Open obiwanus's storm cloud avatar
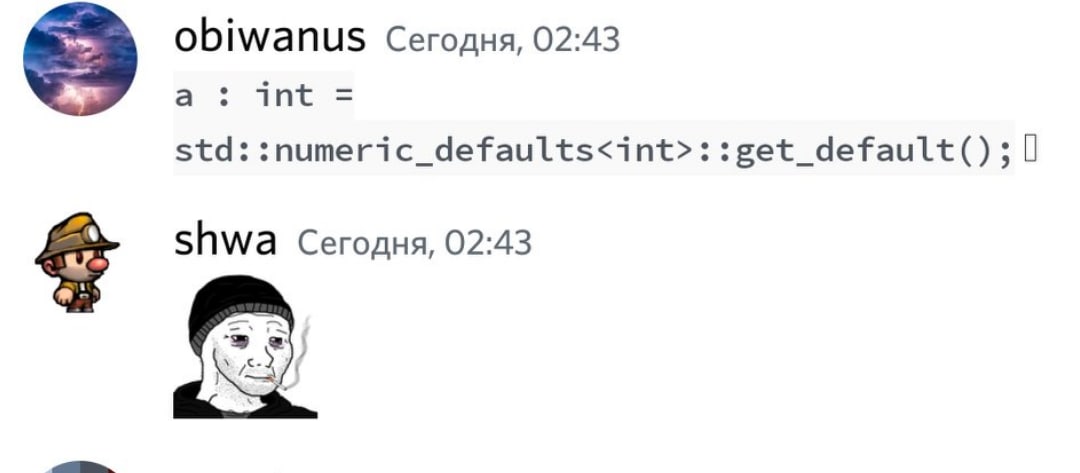The height and width of the screenshot is (473, 1080). point(80,59)
